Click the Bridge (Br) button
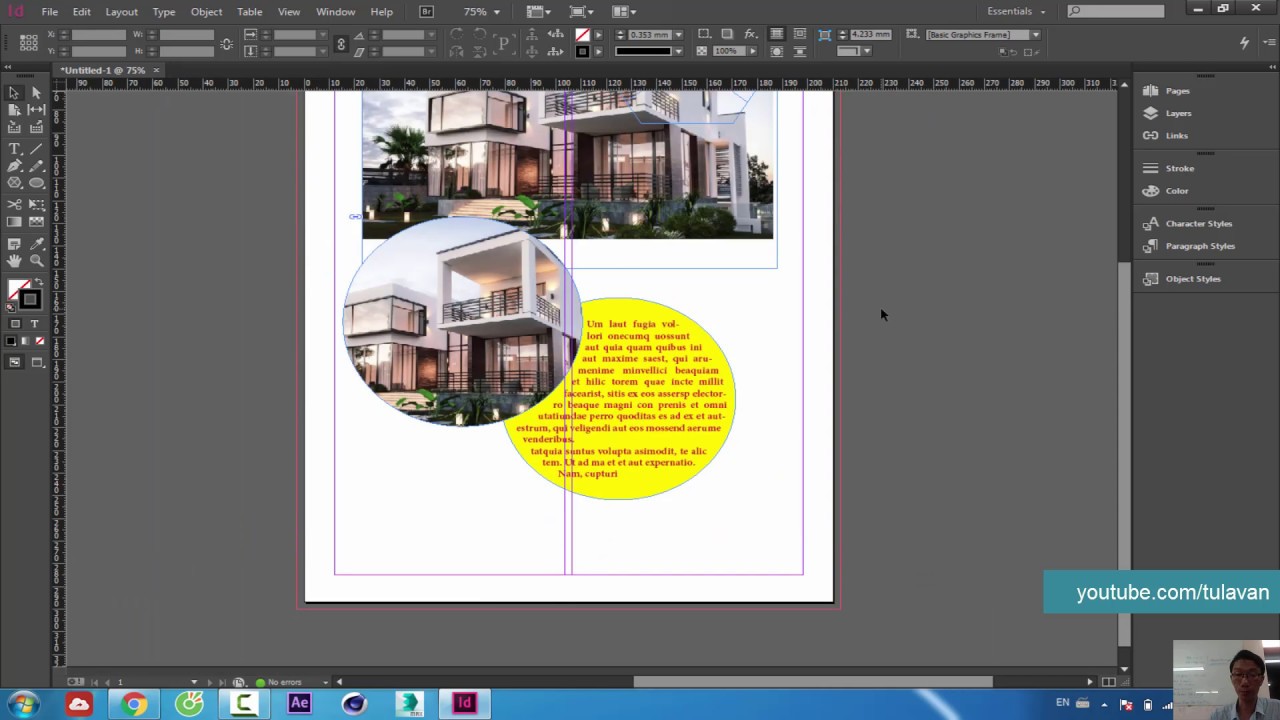This screenshot has width=1280, height=720. 427,11
